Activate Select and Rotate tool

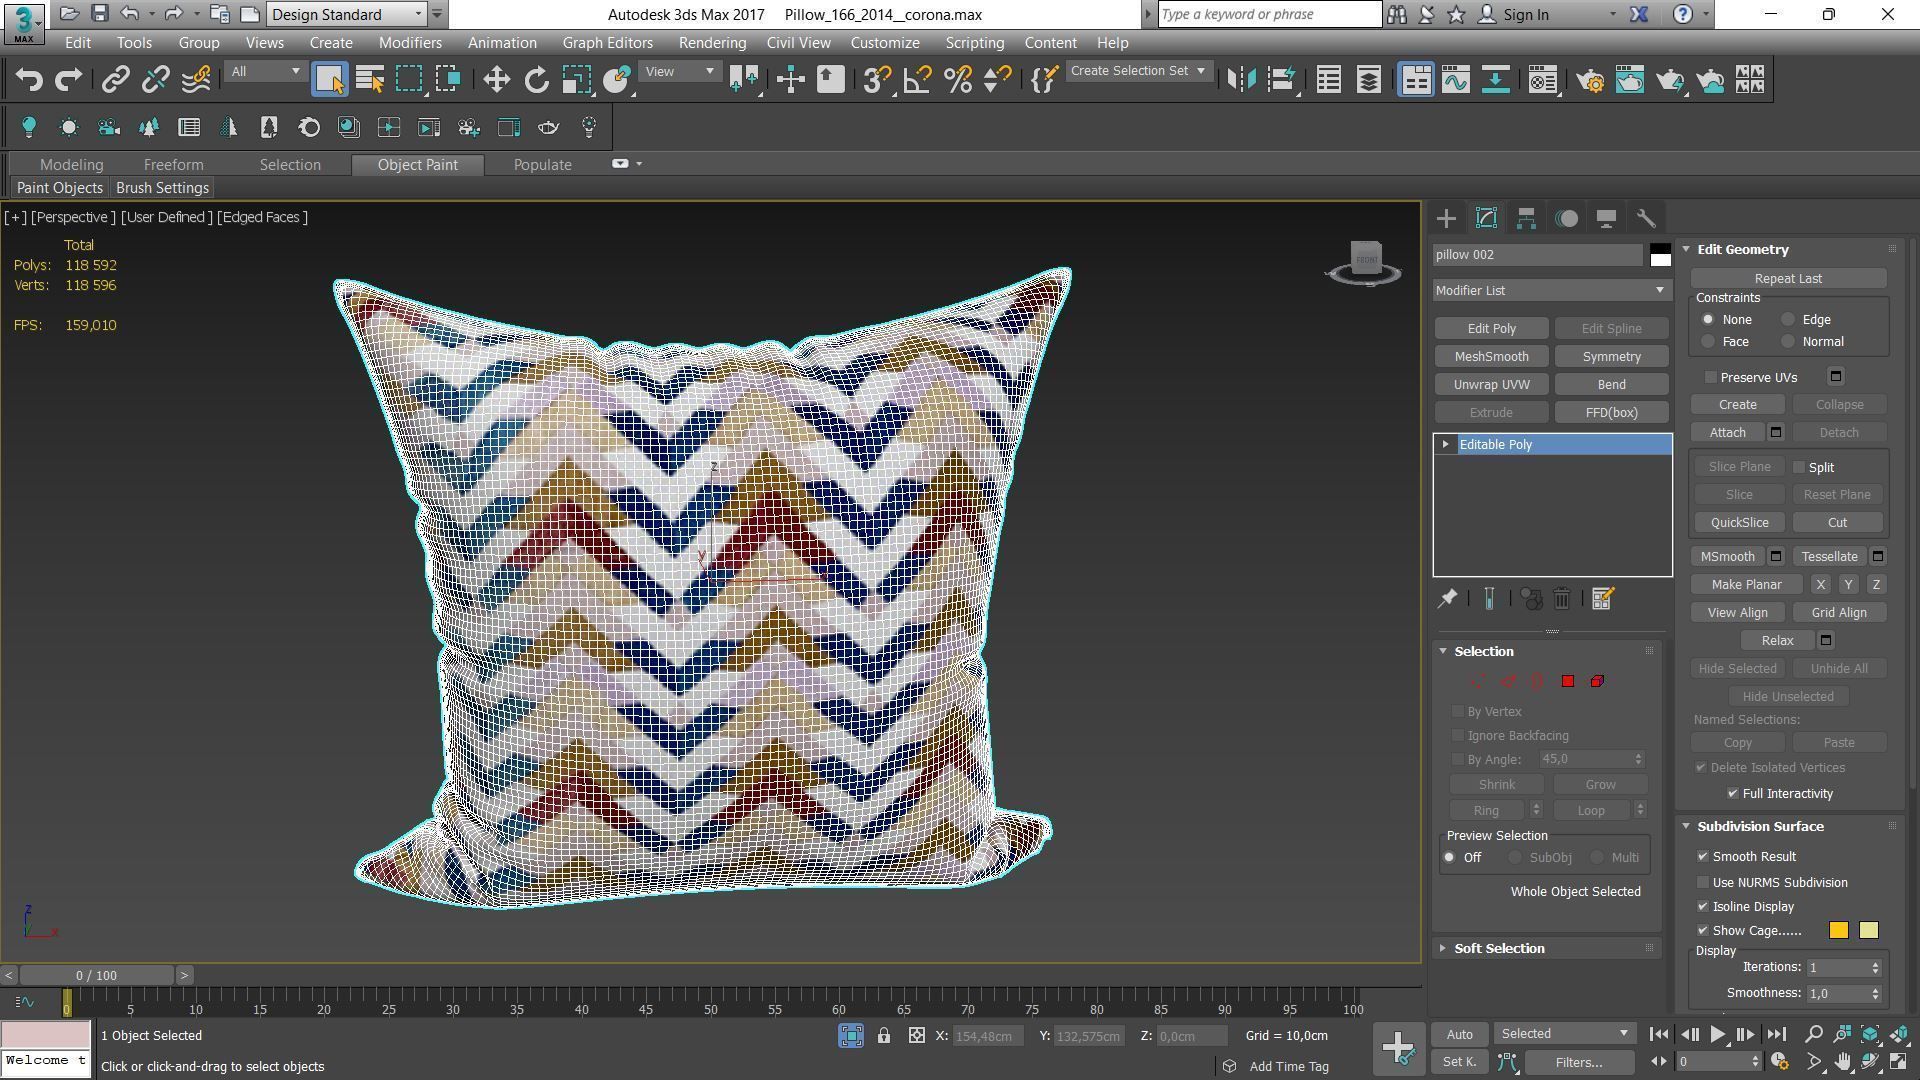(537, 80)
